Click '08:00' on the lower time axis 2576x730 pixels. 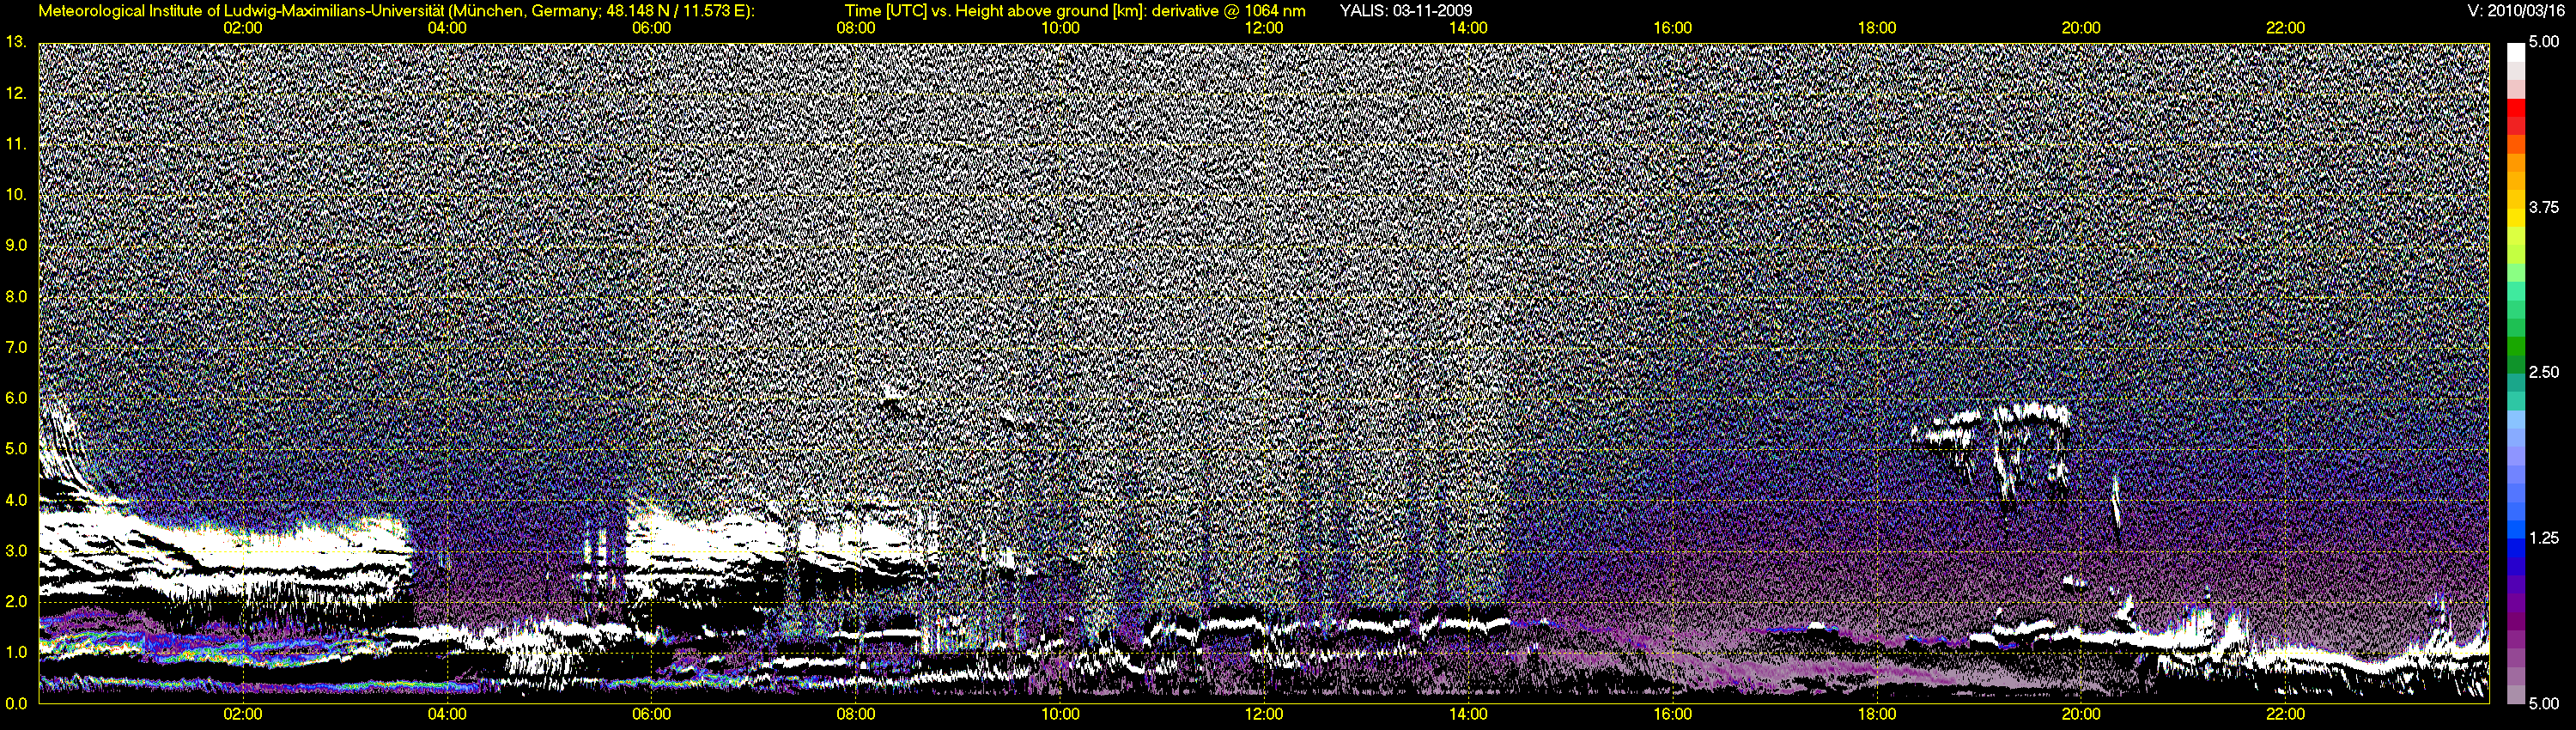point(856,714)
